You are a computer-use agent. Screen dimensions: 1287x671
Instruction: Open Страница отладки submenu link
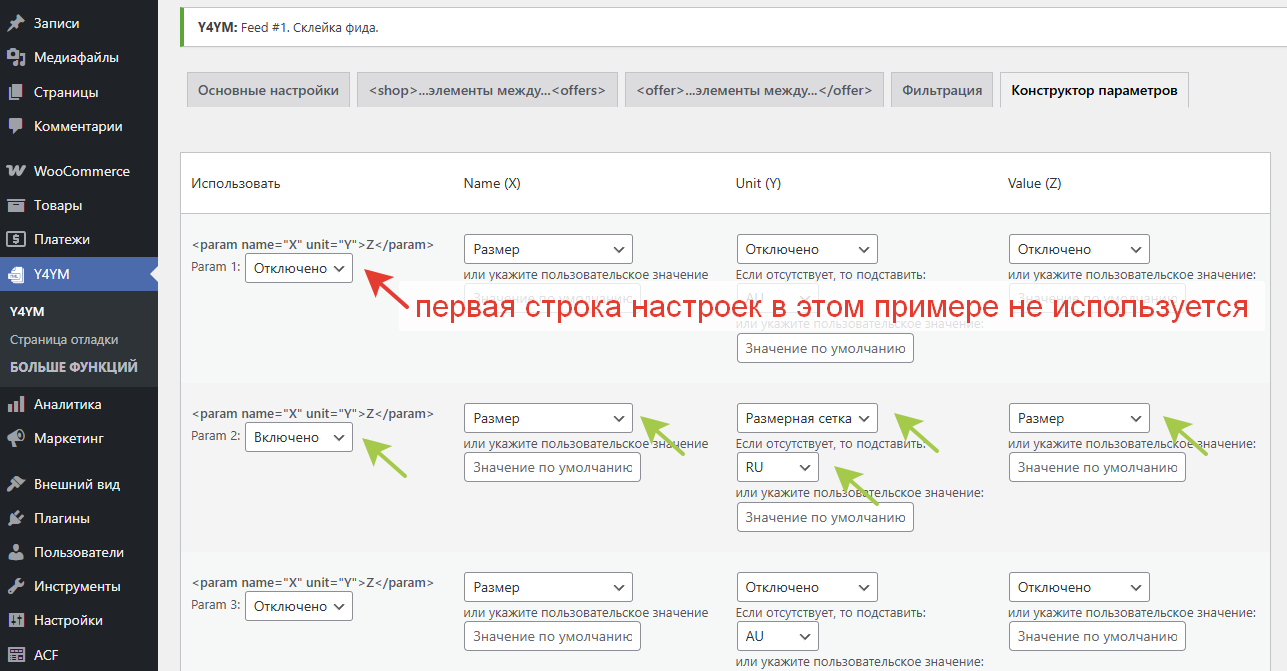click(64, 339)
